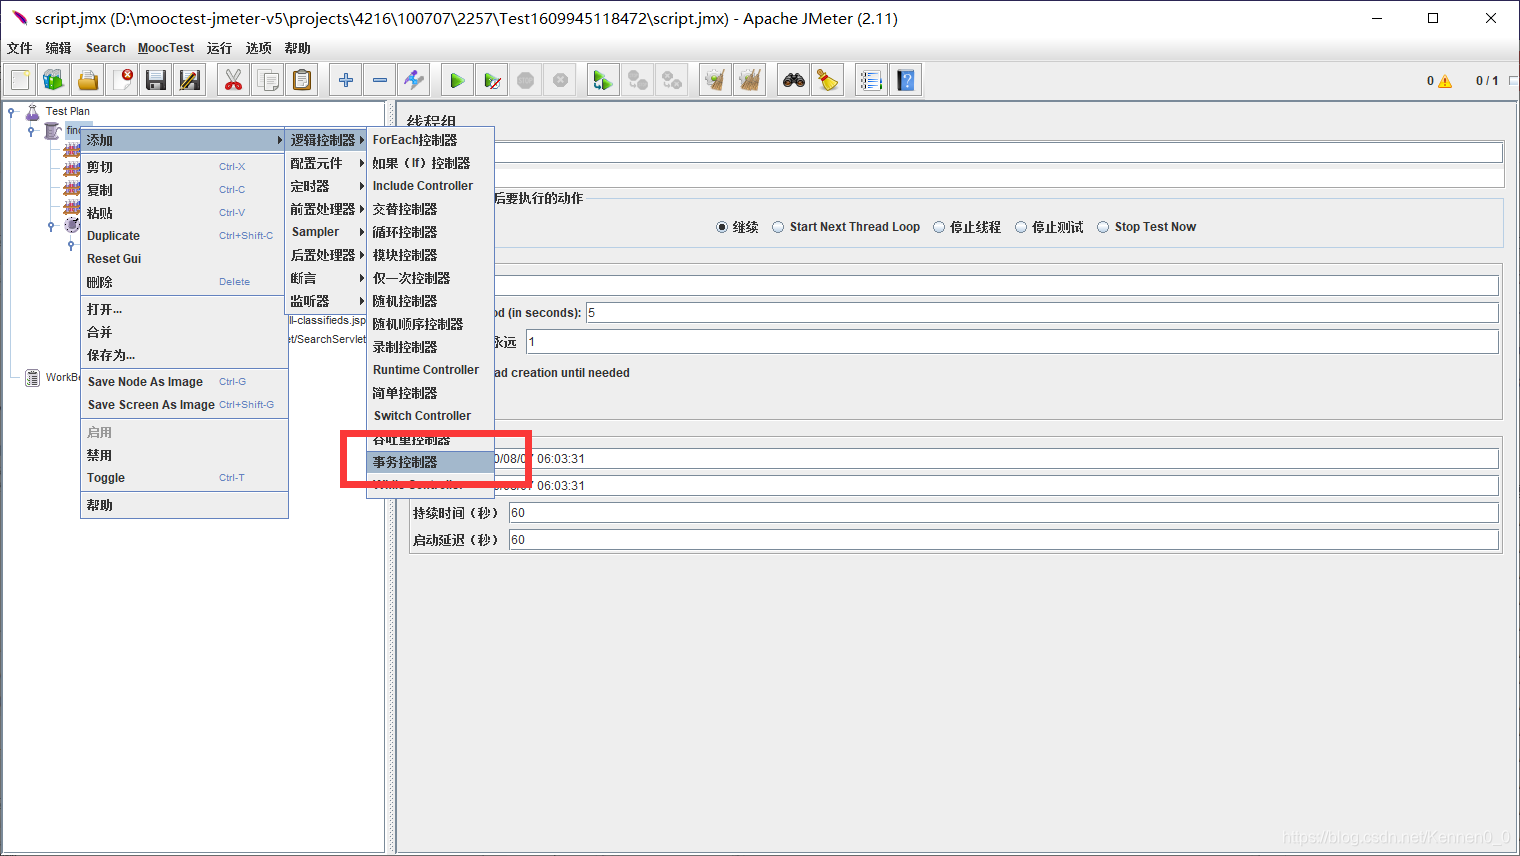Viewport: 1520px width, 856px height.
Task: Select the 继续 radio button
Action: click(x=722, y=227)
